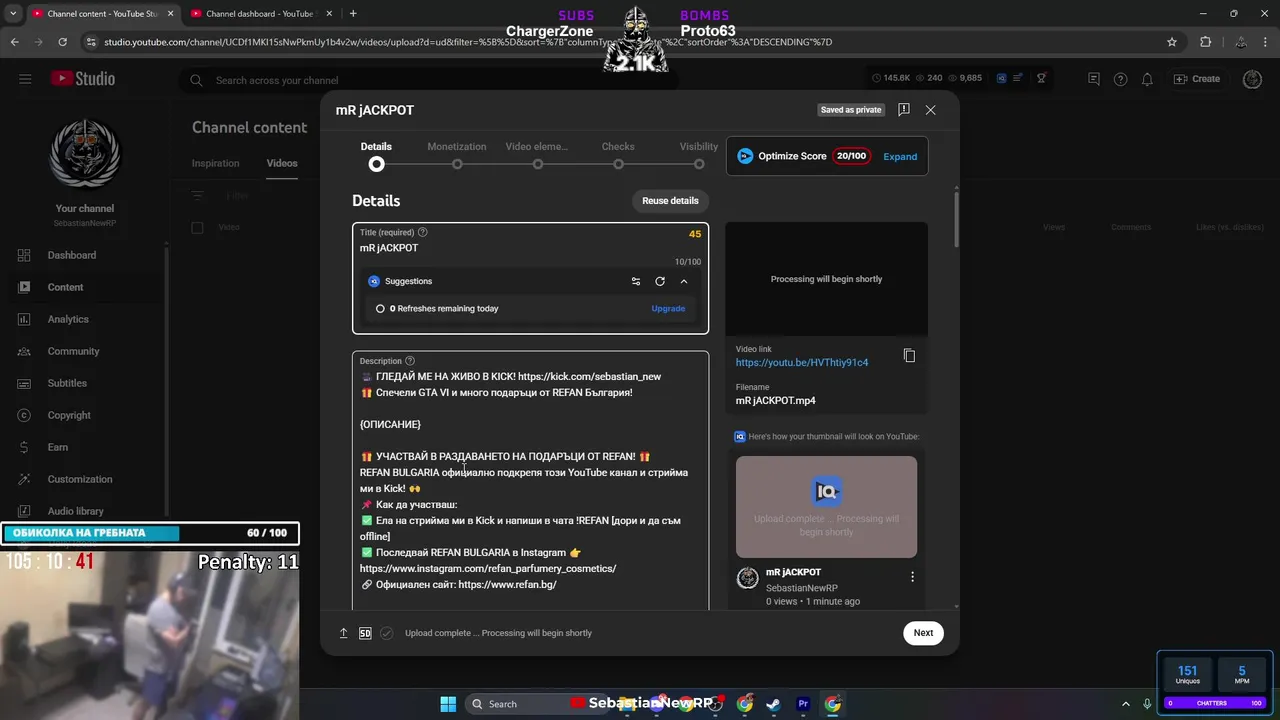This screenshot has height=720, width=1280.
Task: Click the Earn dollar sign icon
Action: 25,447
